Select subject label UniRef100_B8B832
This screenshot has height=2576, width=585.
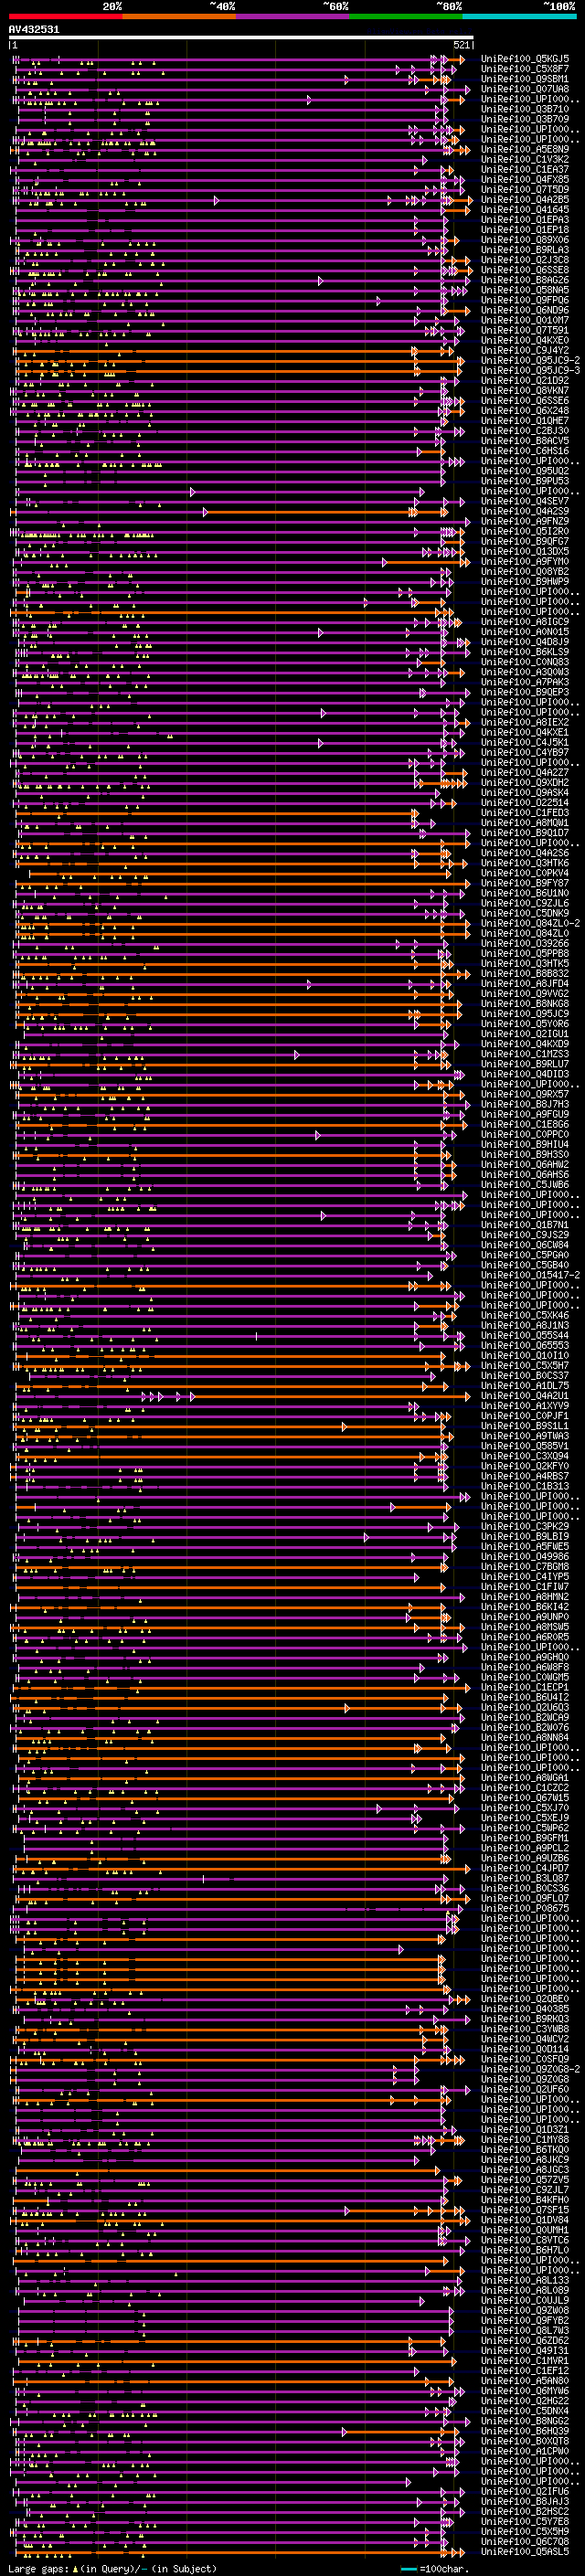pyautogui.click(x=525, y=974)
